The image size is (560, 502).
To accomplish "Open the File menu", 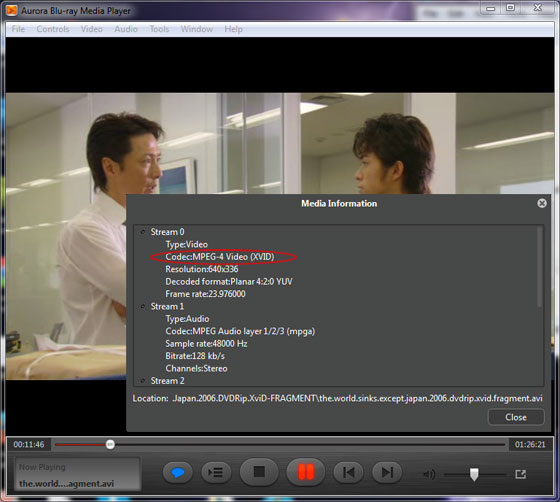I will pyautogui.click(x=18, y=29).
